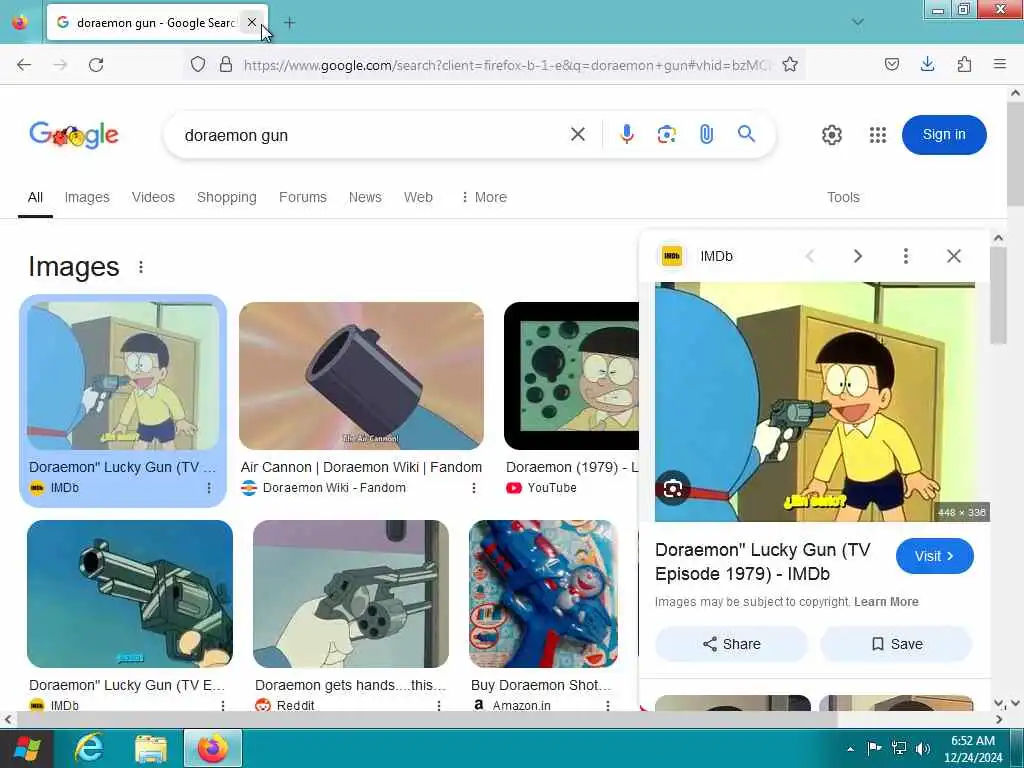
Task: Start voice search with the microphone icon
Action: click(x=627, y=135)
